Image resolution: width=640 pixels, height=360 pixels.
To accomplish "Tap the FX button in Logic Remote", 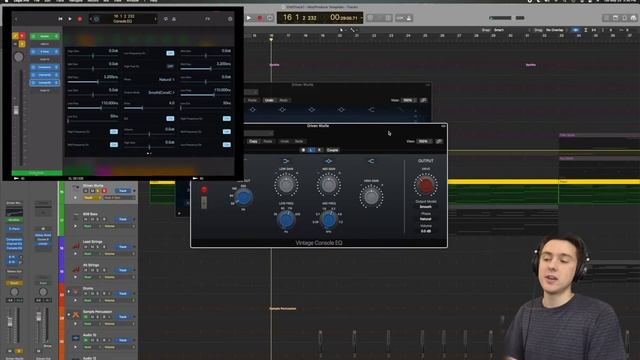I will (x=207, y=19).
